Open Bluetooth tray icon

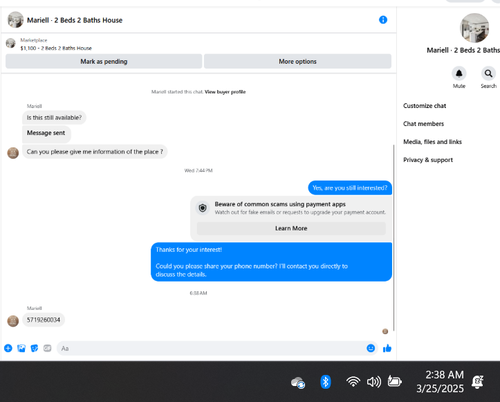(325, 382)
